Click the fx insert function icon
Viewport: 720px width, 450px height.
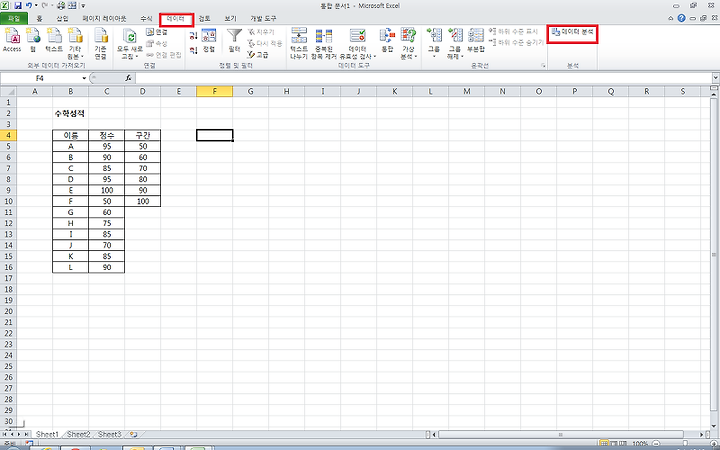click(128, 78)
